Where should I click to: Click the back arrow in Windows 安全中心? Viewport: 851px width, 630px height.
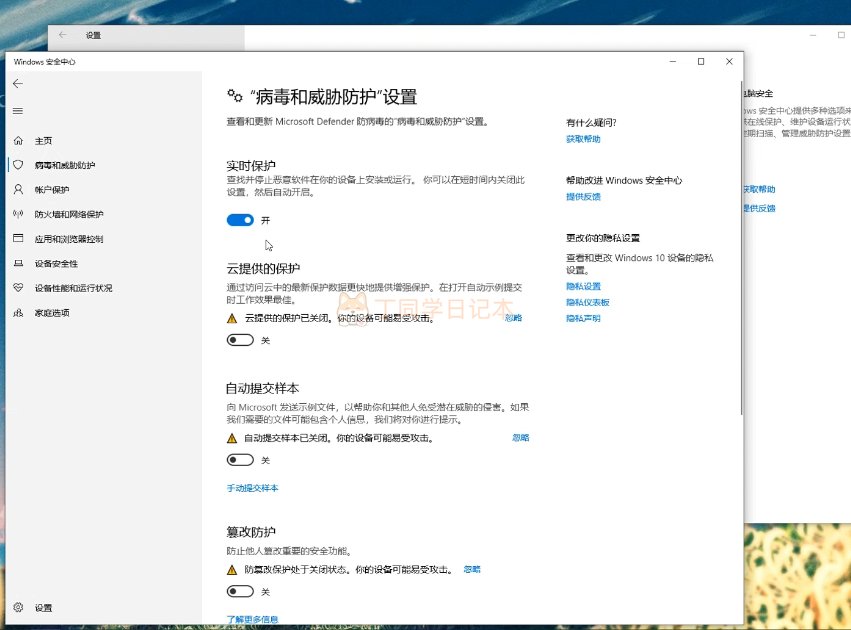(x=17, y=84)
